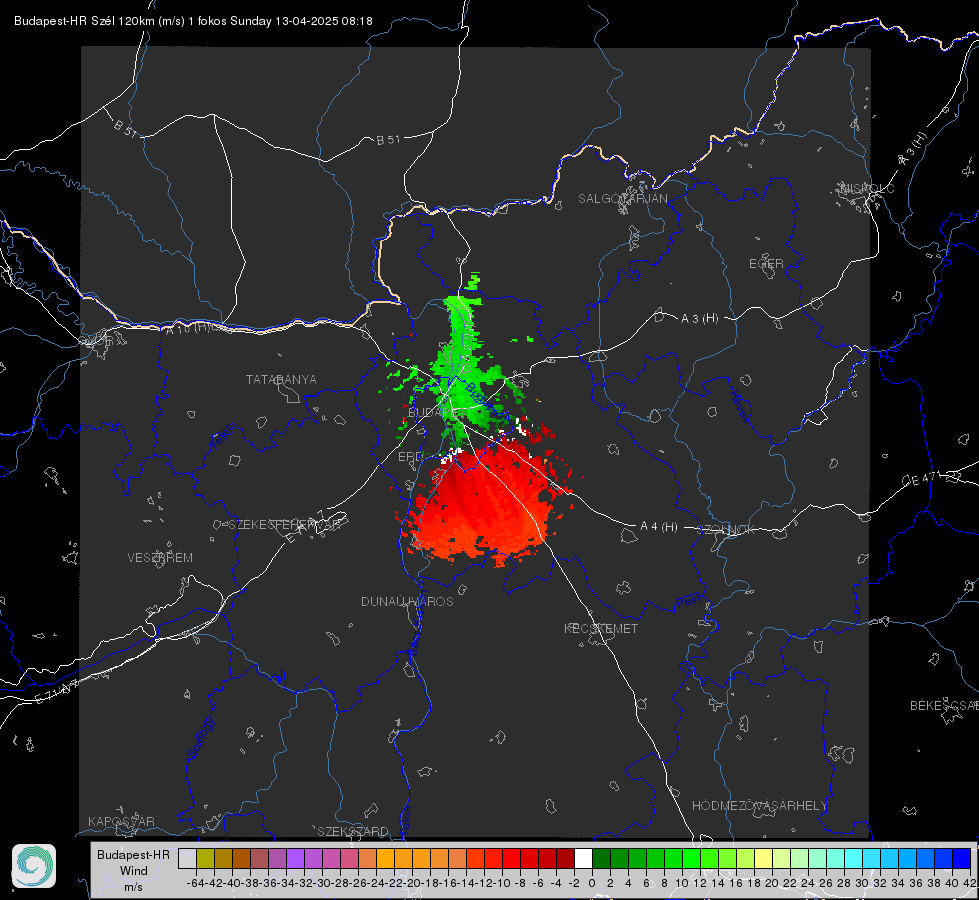Click the VESZPRÉM city label
The width and height of the screenshot is (979, 900).
(160, 557)
